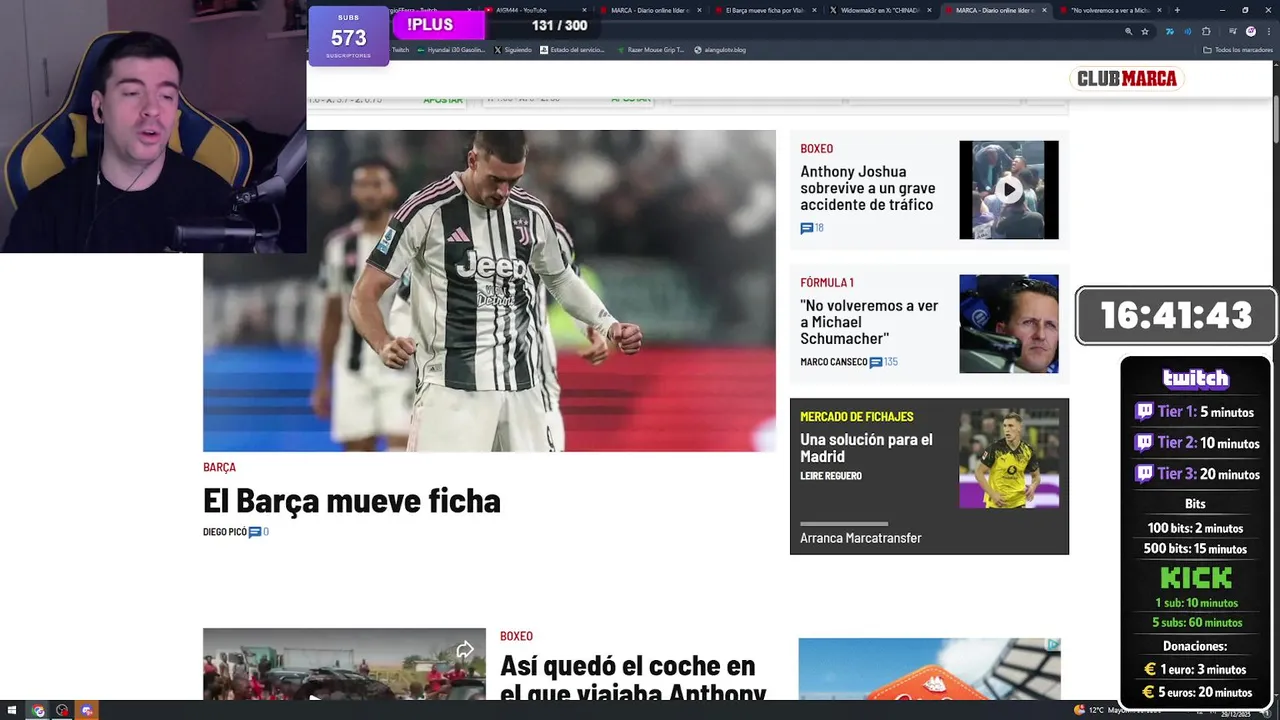Click the 573 suscriptores counter overlay
The height and width of the screenshot is (720, 1280).
pos(348,36)
